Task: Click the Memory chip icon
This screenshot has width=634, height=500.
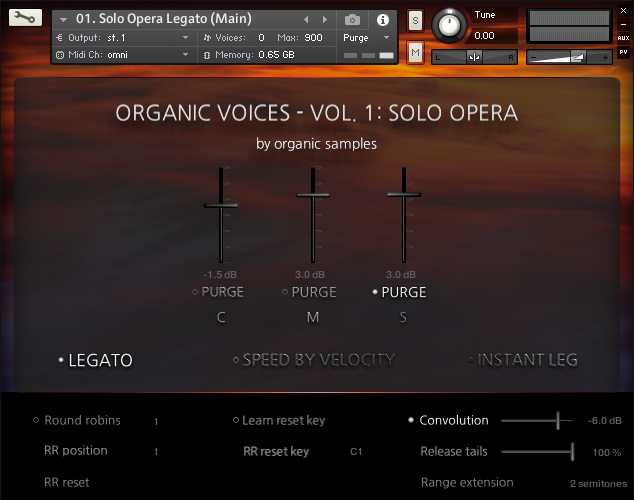Action: point(207,55)
